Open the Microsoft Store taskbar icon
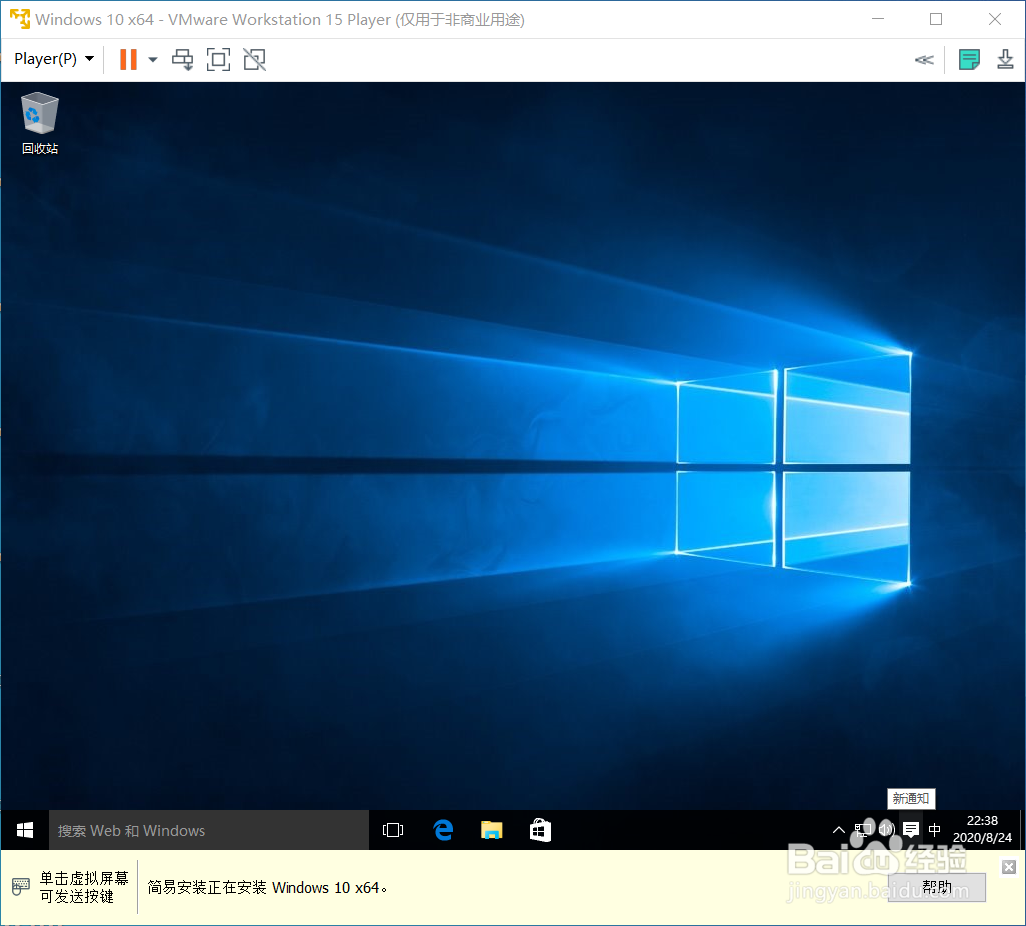The width and height of the screenshot is (1026, 926). (x=540, y=830)
